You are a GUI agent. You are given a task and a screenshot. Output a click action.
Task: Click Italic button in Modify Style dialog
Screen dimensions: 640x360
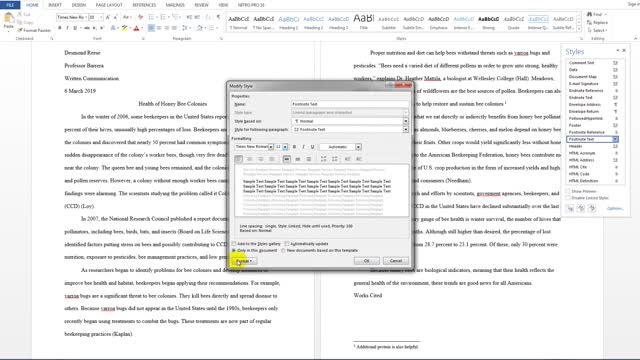tap(303, 147)
